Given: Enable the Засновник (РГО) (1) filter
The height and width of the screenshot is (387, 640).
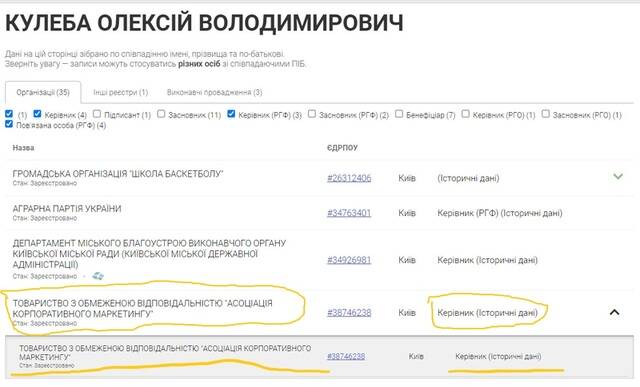Looking at the screenshot, I should tap(545, 114).
